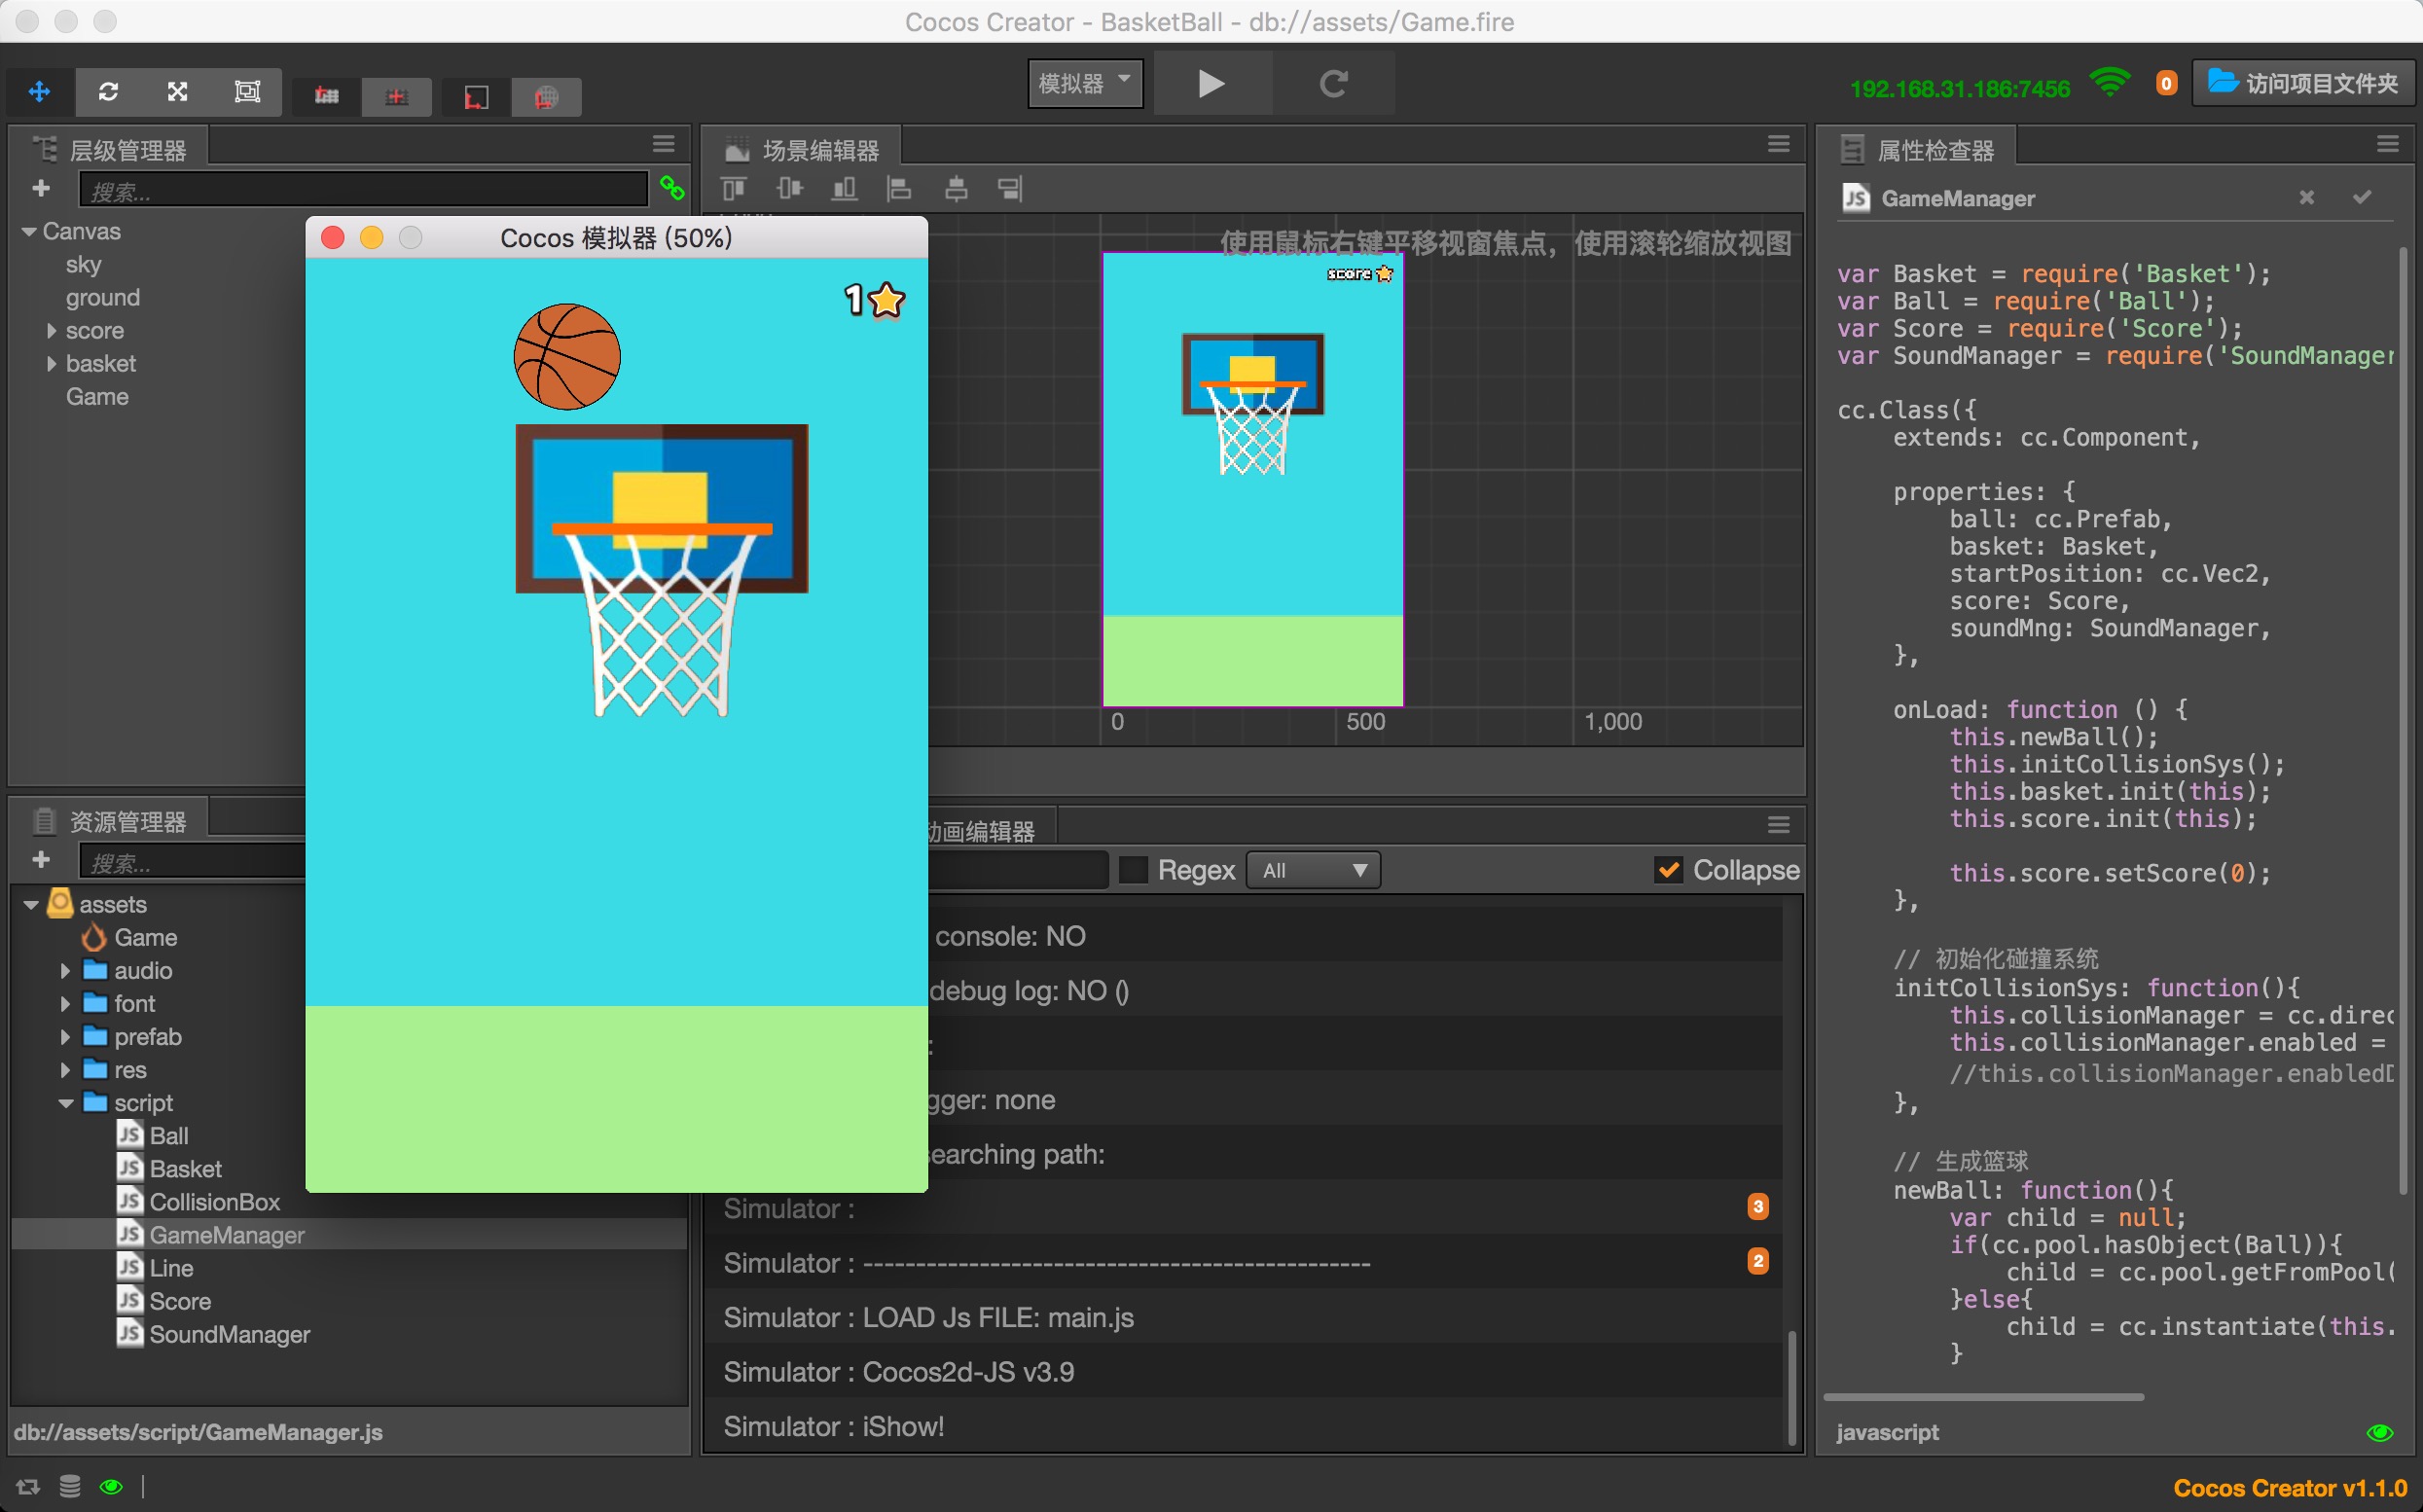Click the green link icon beside the hierarchy search

[672, 188]
